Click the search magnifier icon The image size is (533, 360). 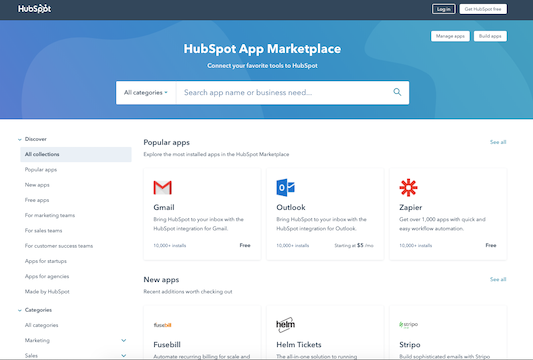click(x=397, y=92)
